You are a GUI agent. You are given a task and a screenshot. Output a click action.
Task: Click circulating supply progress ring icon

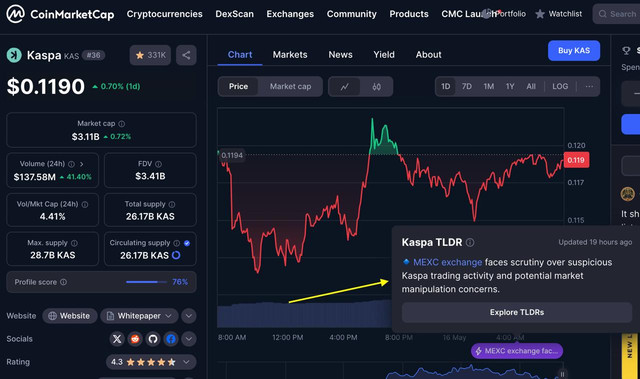point(176,255)
